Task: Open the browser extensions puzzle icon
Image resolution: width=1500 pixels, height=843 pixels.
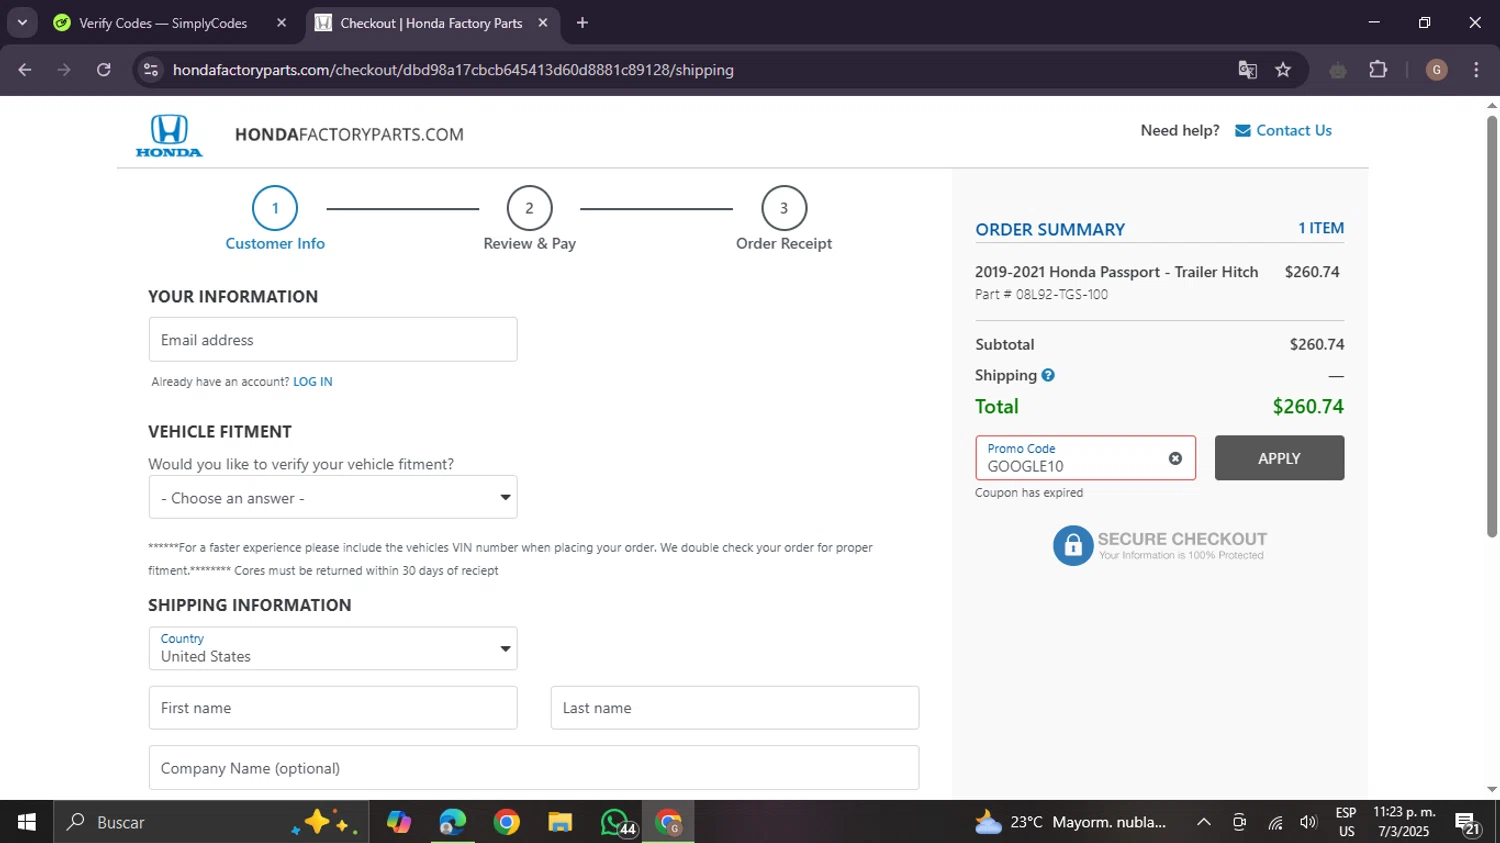Action: [1378, 70]
